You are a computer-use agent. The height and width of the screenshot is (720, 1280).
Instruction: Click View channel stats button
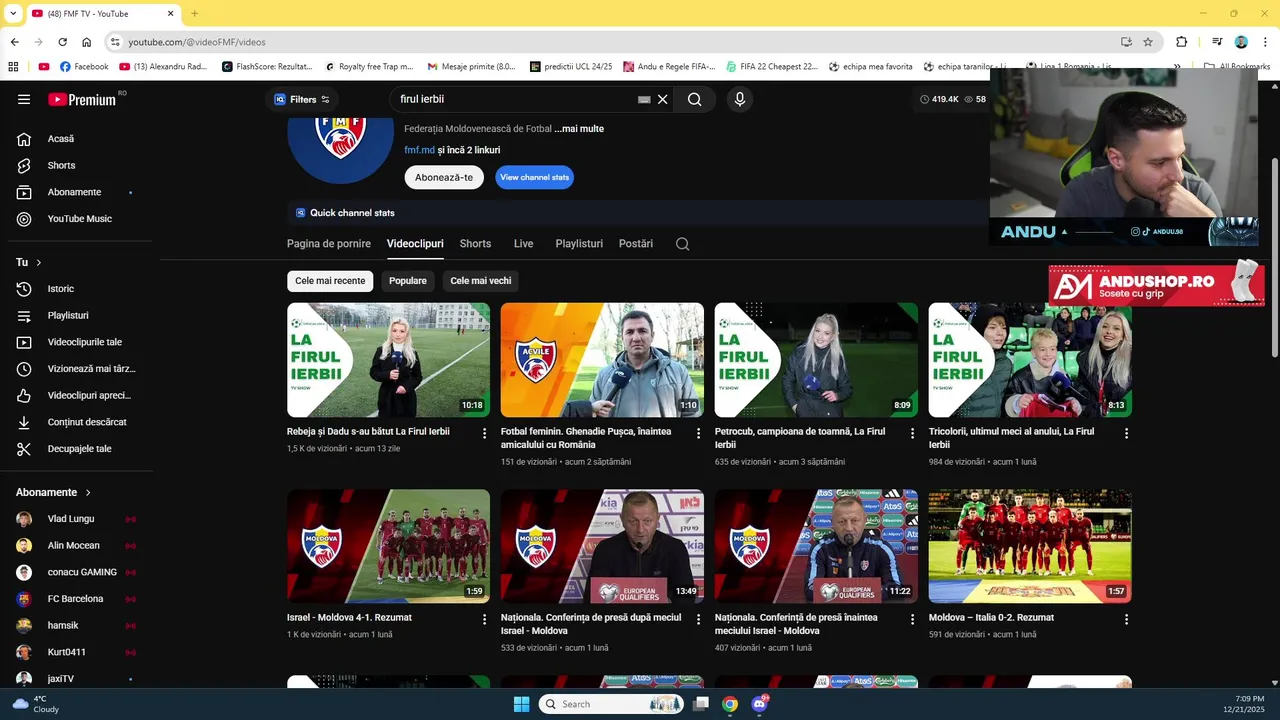[x=535, y=177]
